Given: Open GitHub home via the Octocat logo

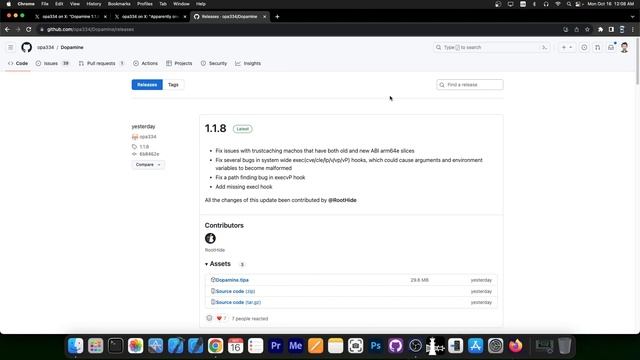Looking at the screenshot, I should click(x=27, y=47).
